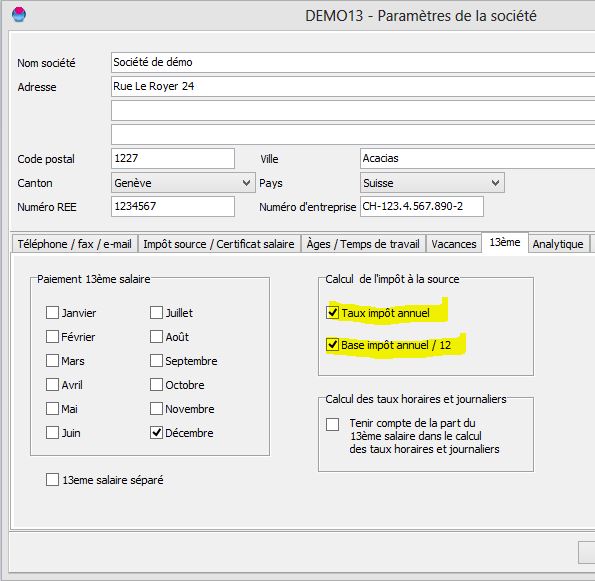
Task: Select the Ville field containing Acacias
Action: point(477,159)
